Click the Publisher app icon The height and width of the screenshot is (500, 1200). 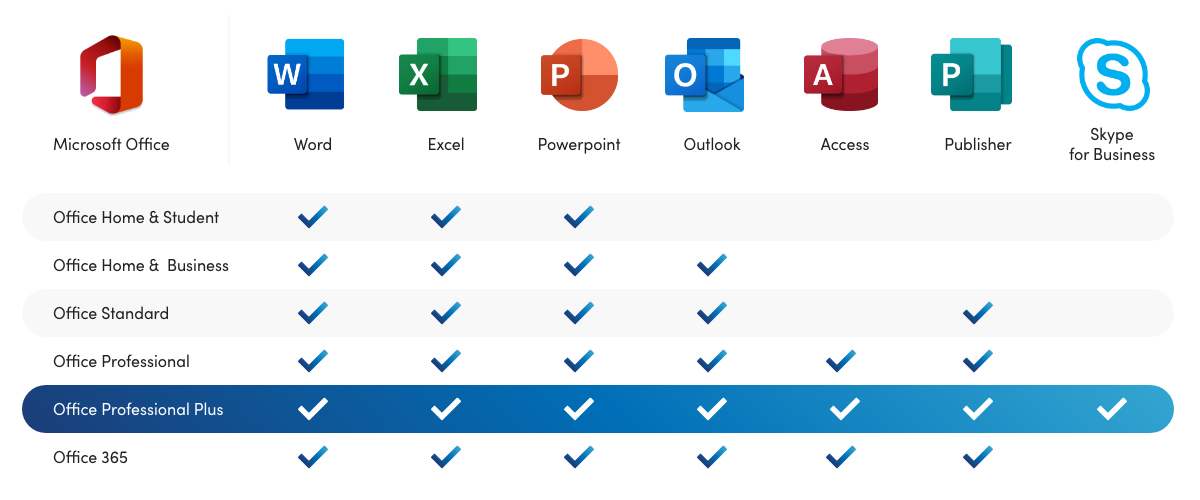click(971, 74)
